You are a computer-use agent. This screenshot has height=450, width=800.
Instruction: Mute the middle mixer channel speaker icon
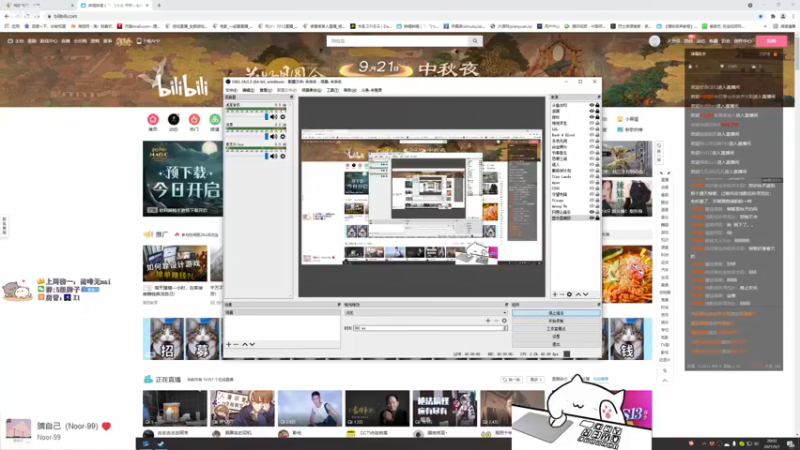coord(273,136)
